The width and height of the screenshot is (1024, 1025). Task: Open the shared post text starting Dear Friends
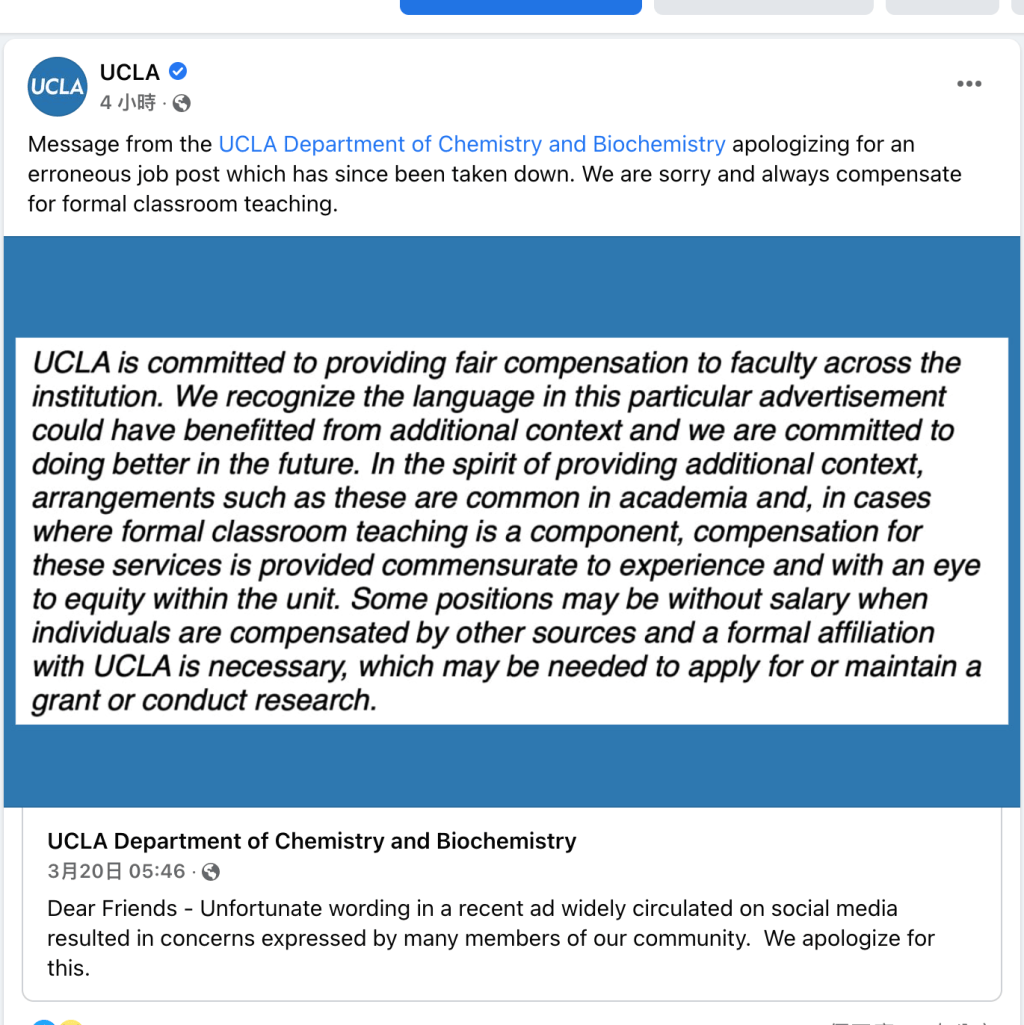tap(492, 938)
